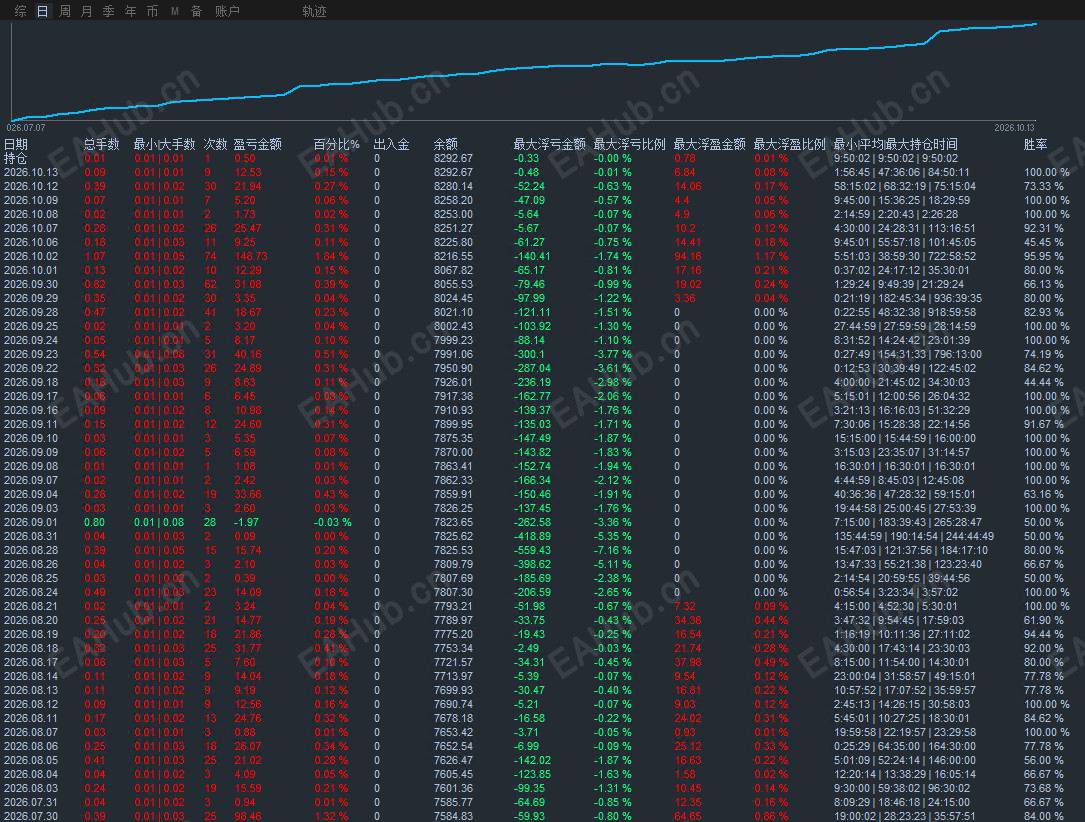Open the 轨迹 track tab
This screenshot has width=1085, height=822.
[314, 11]
